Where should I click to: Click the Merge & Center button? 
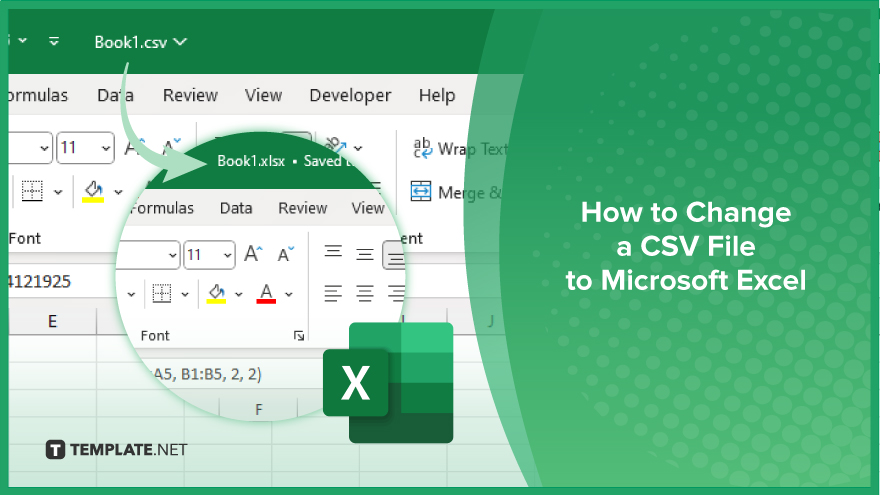pyautogui.click(x=456, y=192)
